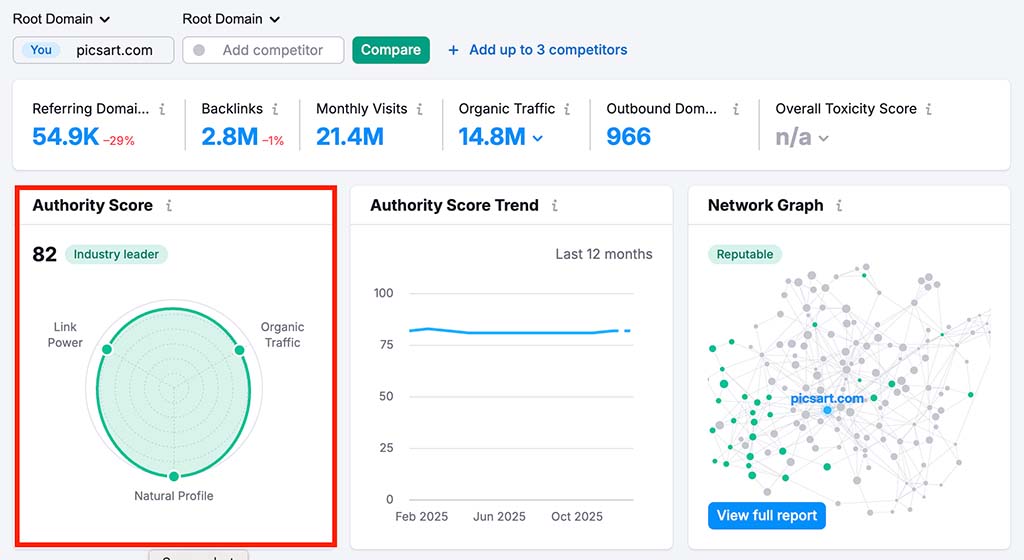Screen dimensions: 1024x560
Task: Click the 'Natural Profile' radar label
Action: 174,496
